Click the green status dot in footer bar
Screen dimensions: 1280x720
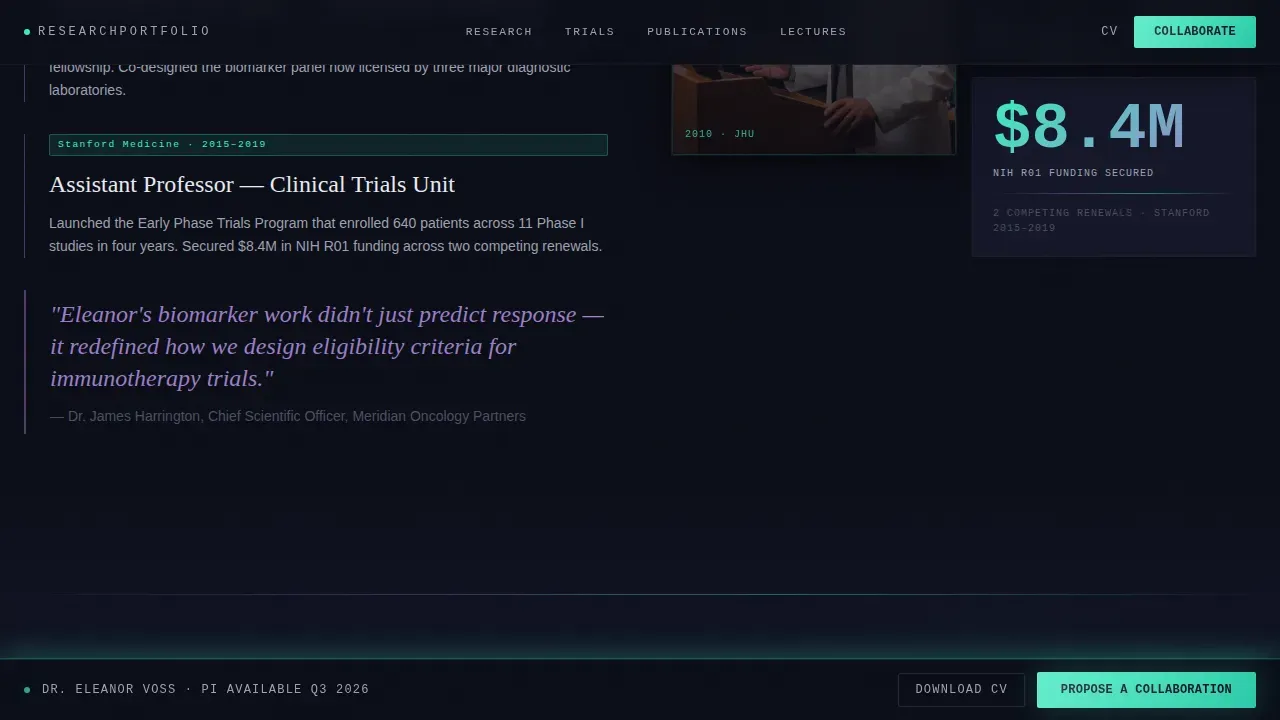coord(27,690)
